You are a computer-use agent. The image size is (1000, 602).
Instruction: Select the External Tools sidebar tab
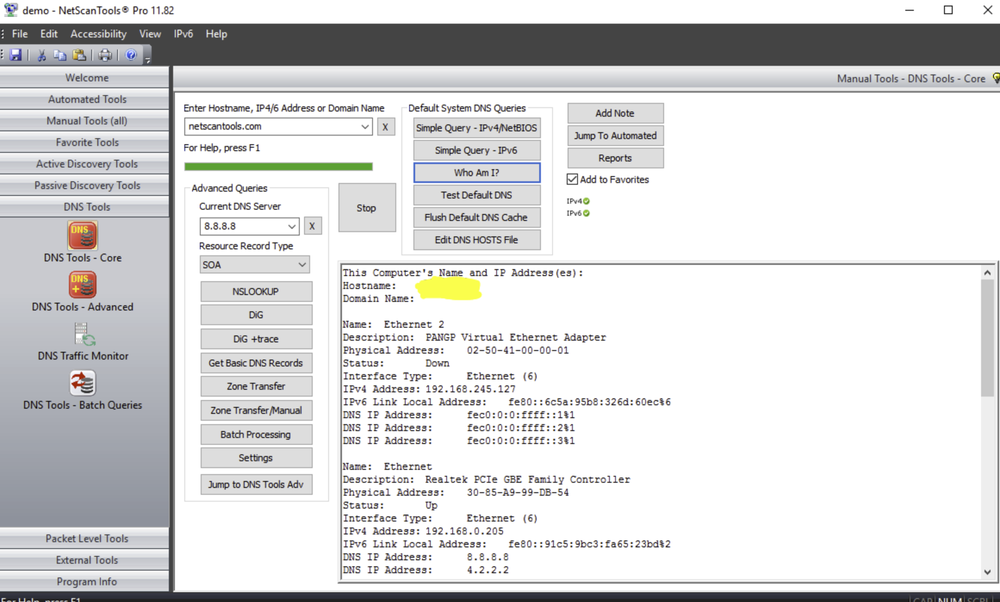tap(85, 561)
